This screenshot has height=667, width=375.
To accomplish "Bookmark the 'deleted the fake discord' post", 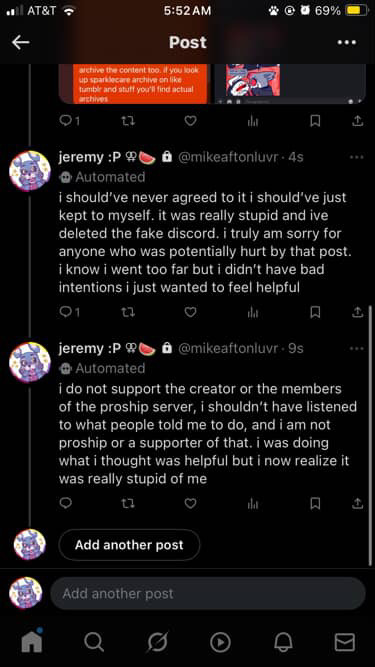I will (315, 312).
